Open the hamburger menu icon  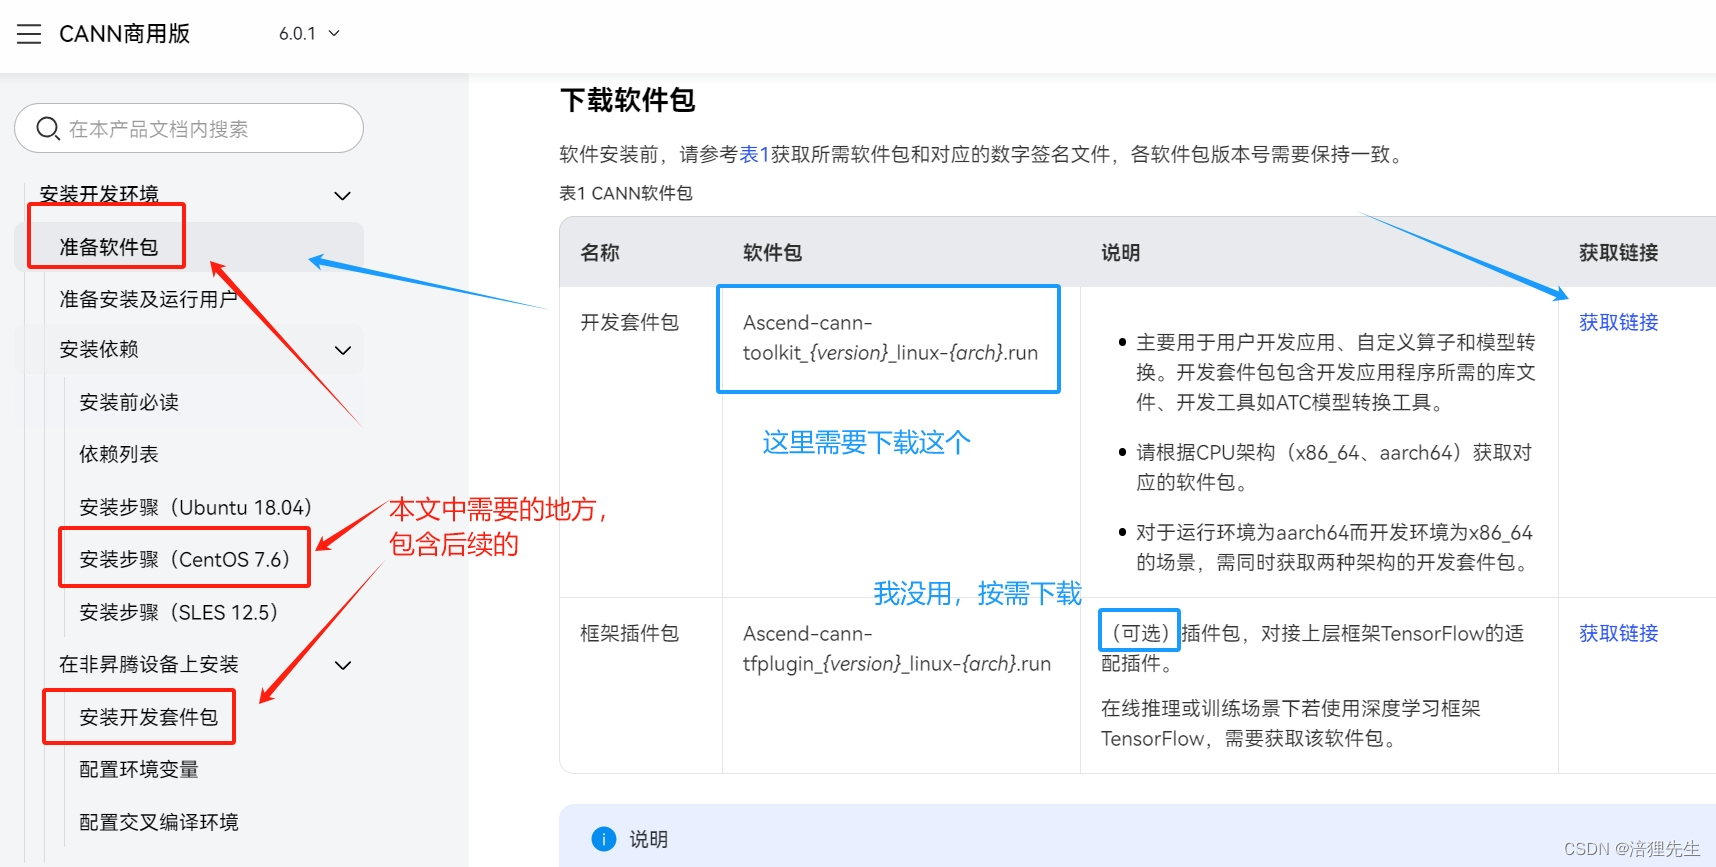pos(29,34)
